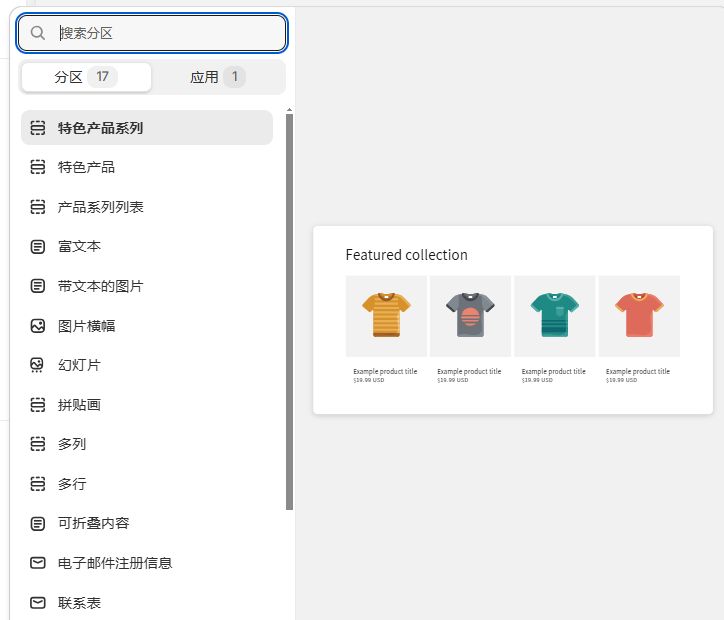The width and height of the screenshot is (724, 620).
Task: Focus the 搜索分区 search field
Action: pyautogui.click(x=152, y=33)
